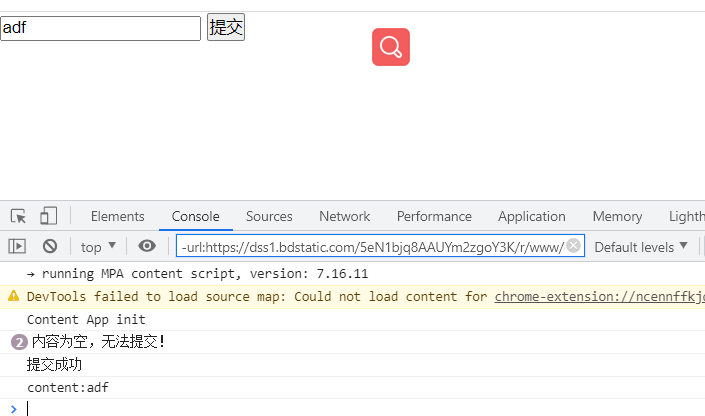This screenshot has height=416, width=705.
Task: Open the chrome-extension source map link
Action: (x=599, y=296)
